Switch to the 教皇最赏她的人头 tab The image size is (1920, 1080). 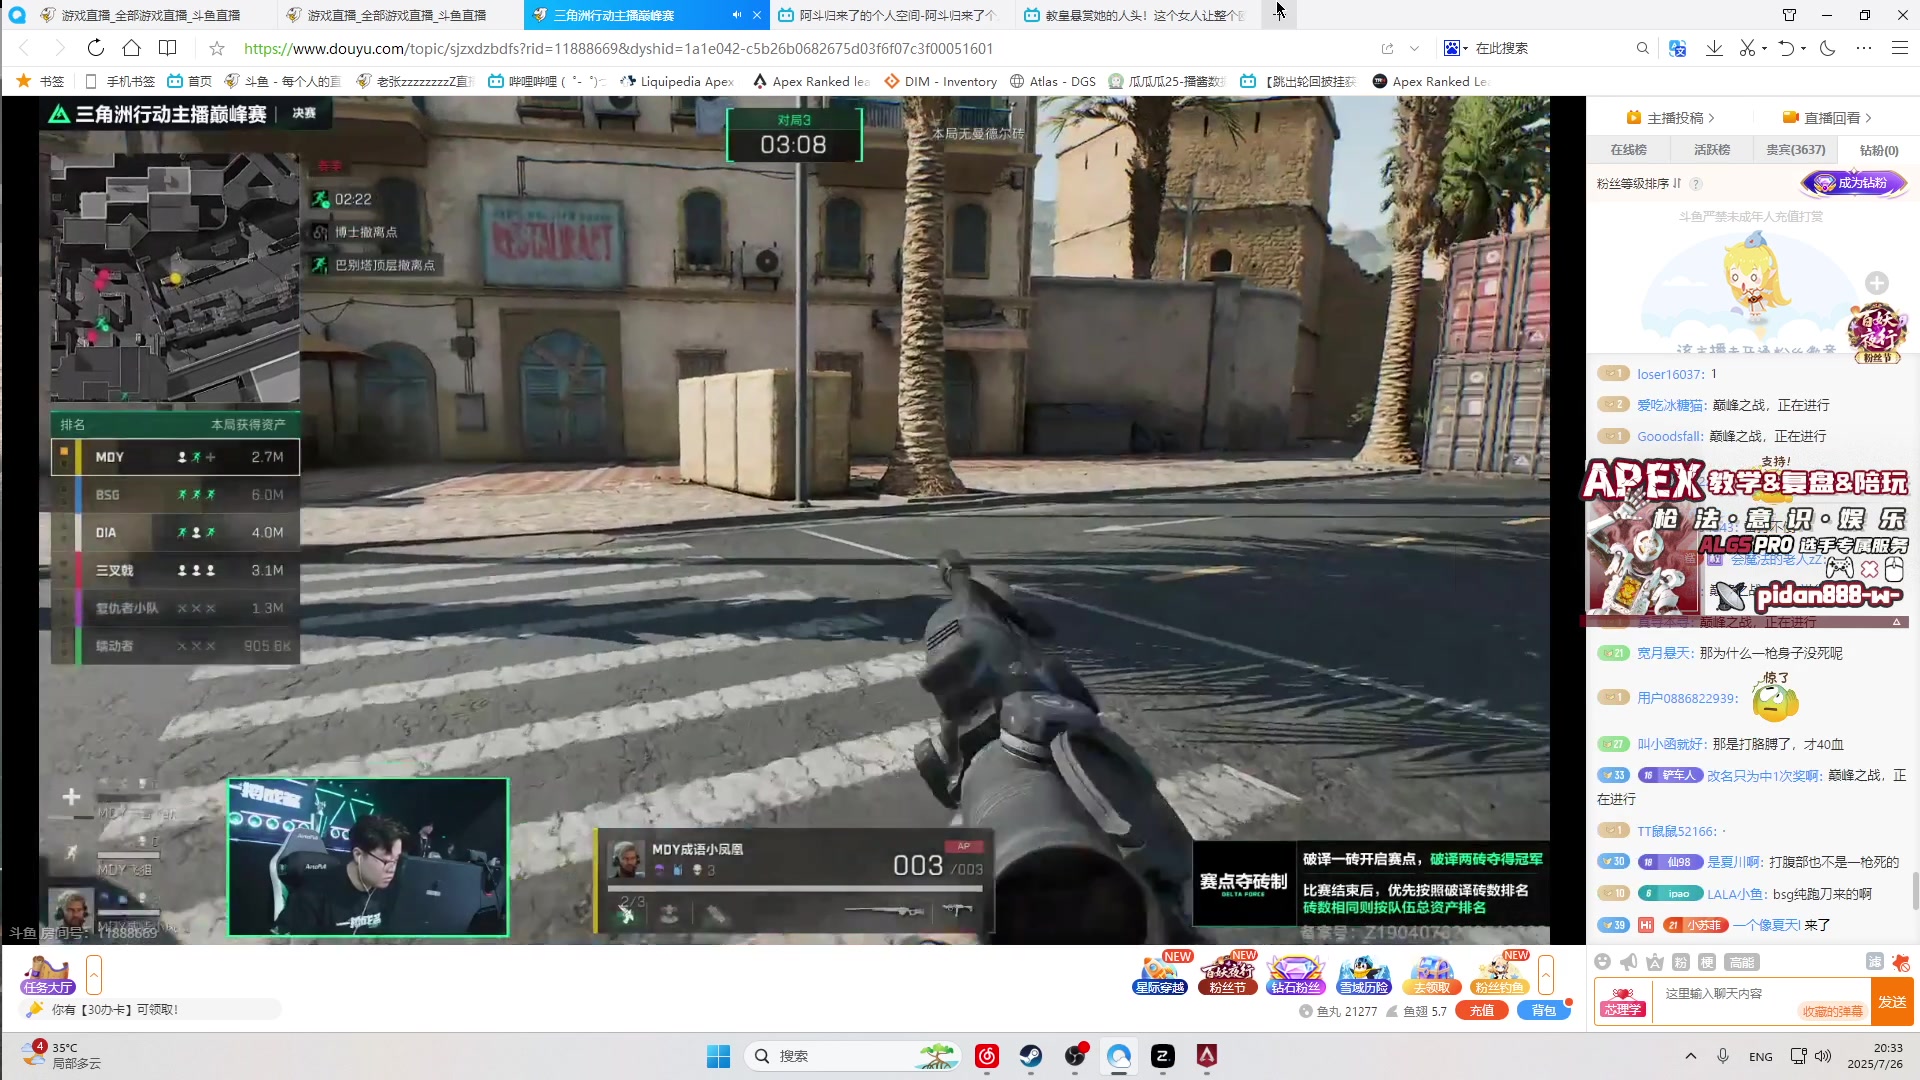[1138, 15]
